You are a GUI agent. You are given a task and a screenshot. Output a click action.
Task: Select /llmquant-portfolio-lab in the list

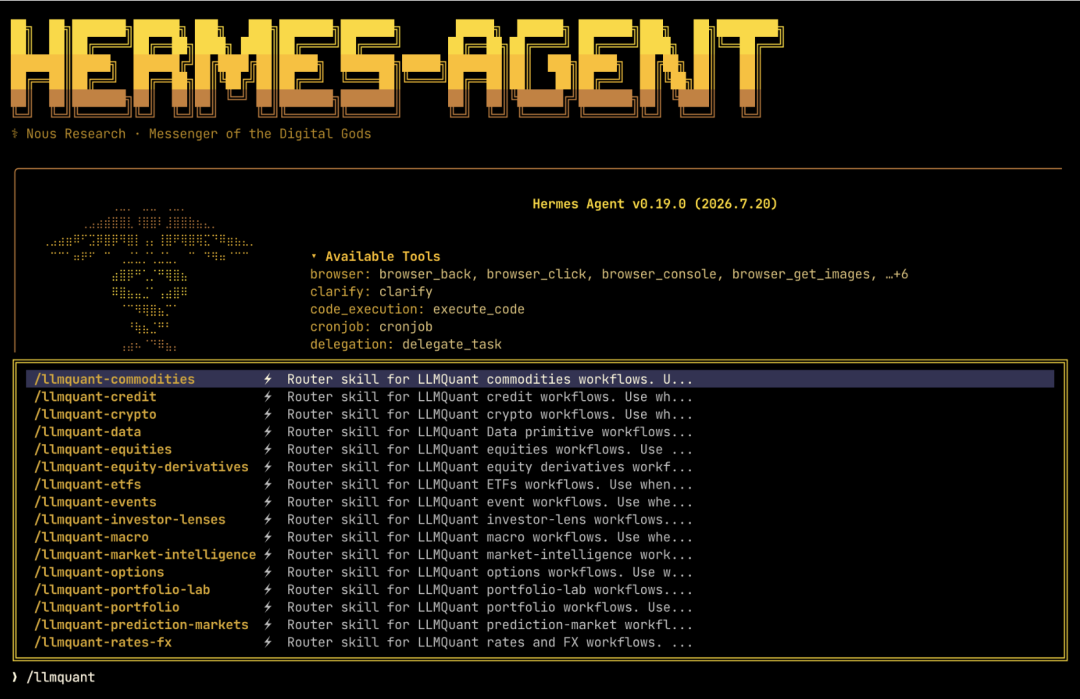[x=122, y=590]
